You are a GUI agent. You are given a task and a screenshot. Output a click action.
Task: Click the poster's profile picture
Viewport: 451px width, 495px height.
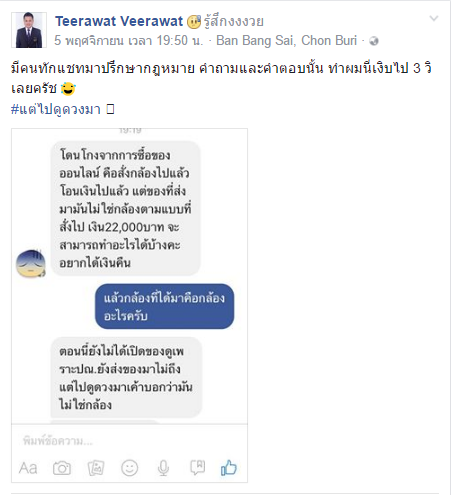coord(29,30)
